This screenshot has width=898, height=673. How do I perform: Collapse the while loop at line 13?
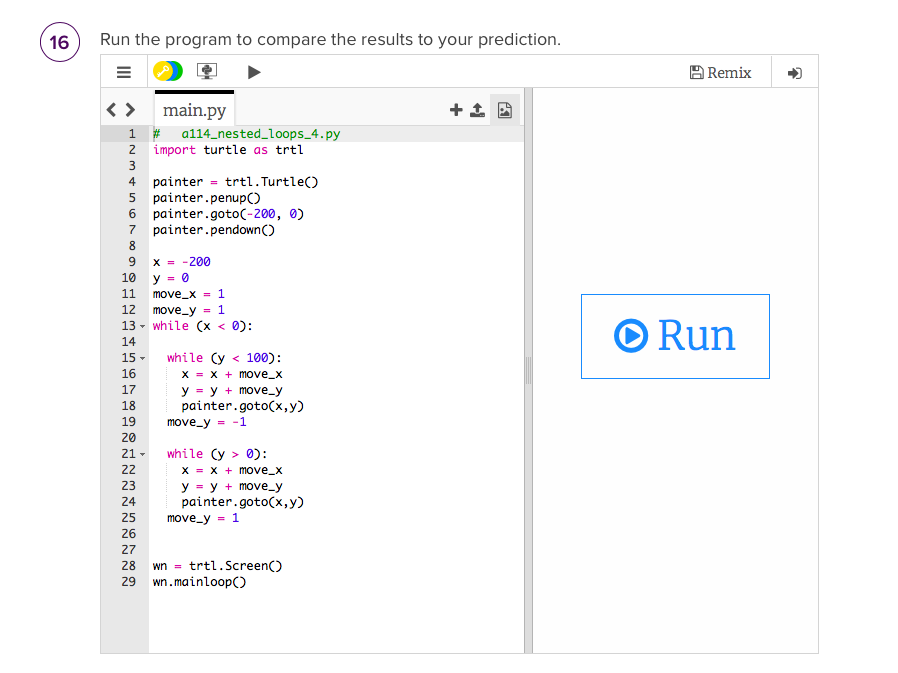coord(141,326)
